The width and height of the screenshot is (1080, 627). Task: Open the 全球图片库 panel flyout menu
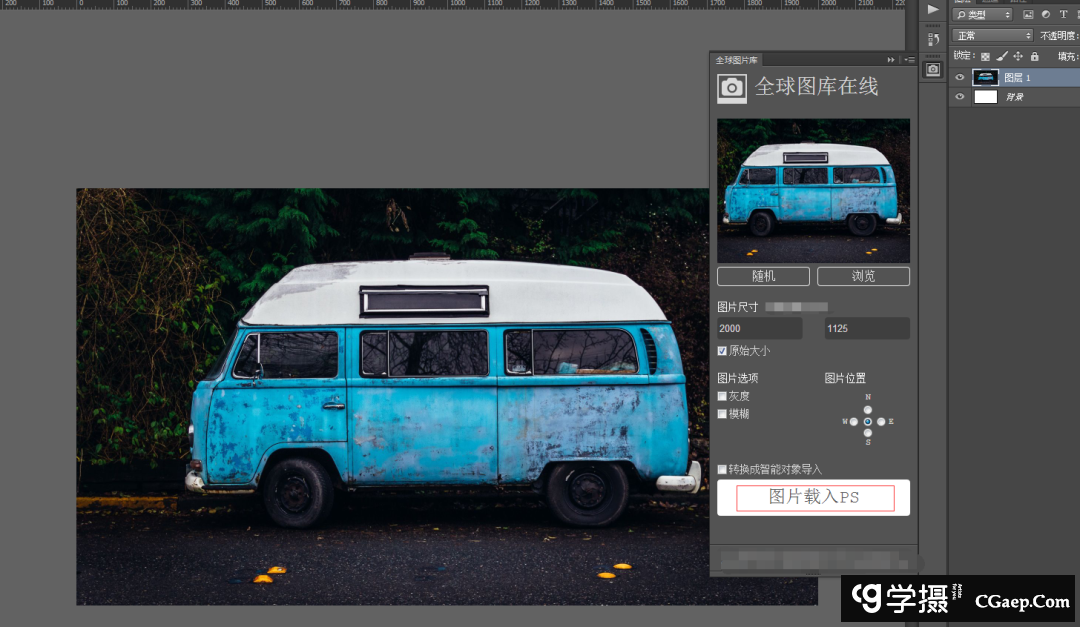point(909,60)
